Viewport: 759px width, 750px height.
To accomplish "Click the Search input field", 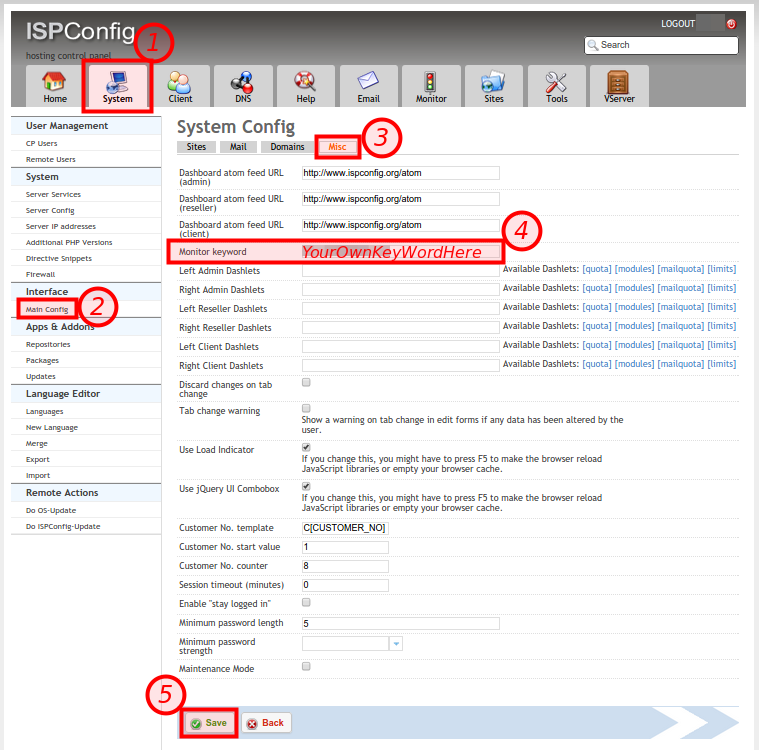I will [667, 45].
